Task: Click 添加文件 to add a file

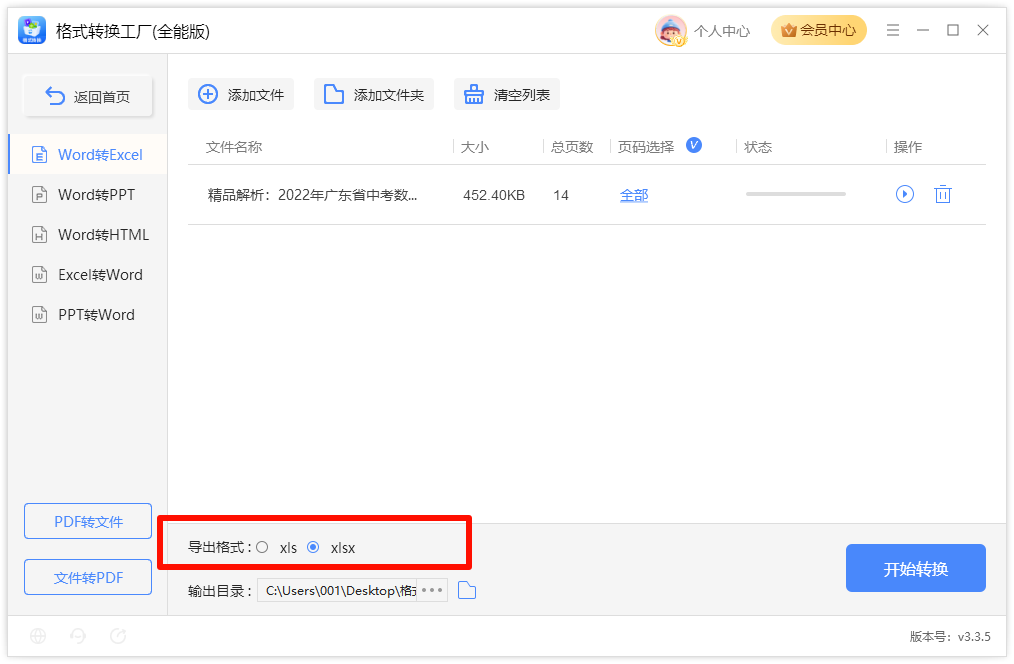Action: (x=241, y=94)
